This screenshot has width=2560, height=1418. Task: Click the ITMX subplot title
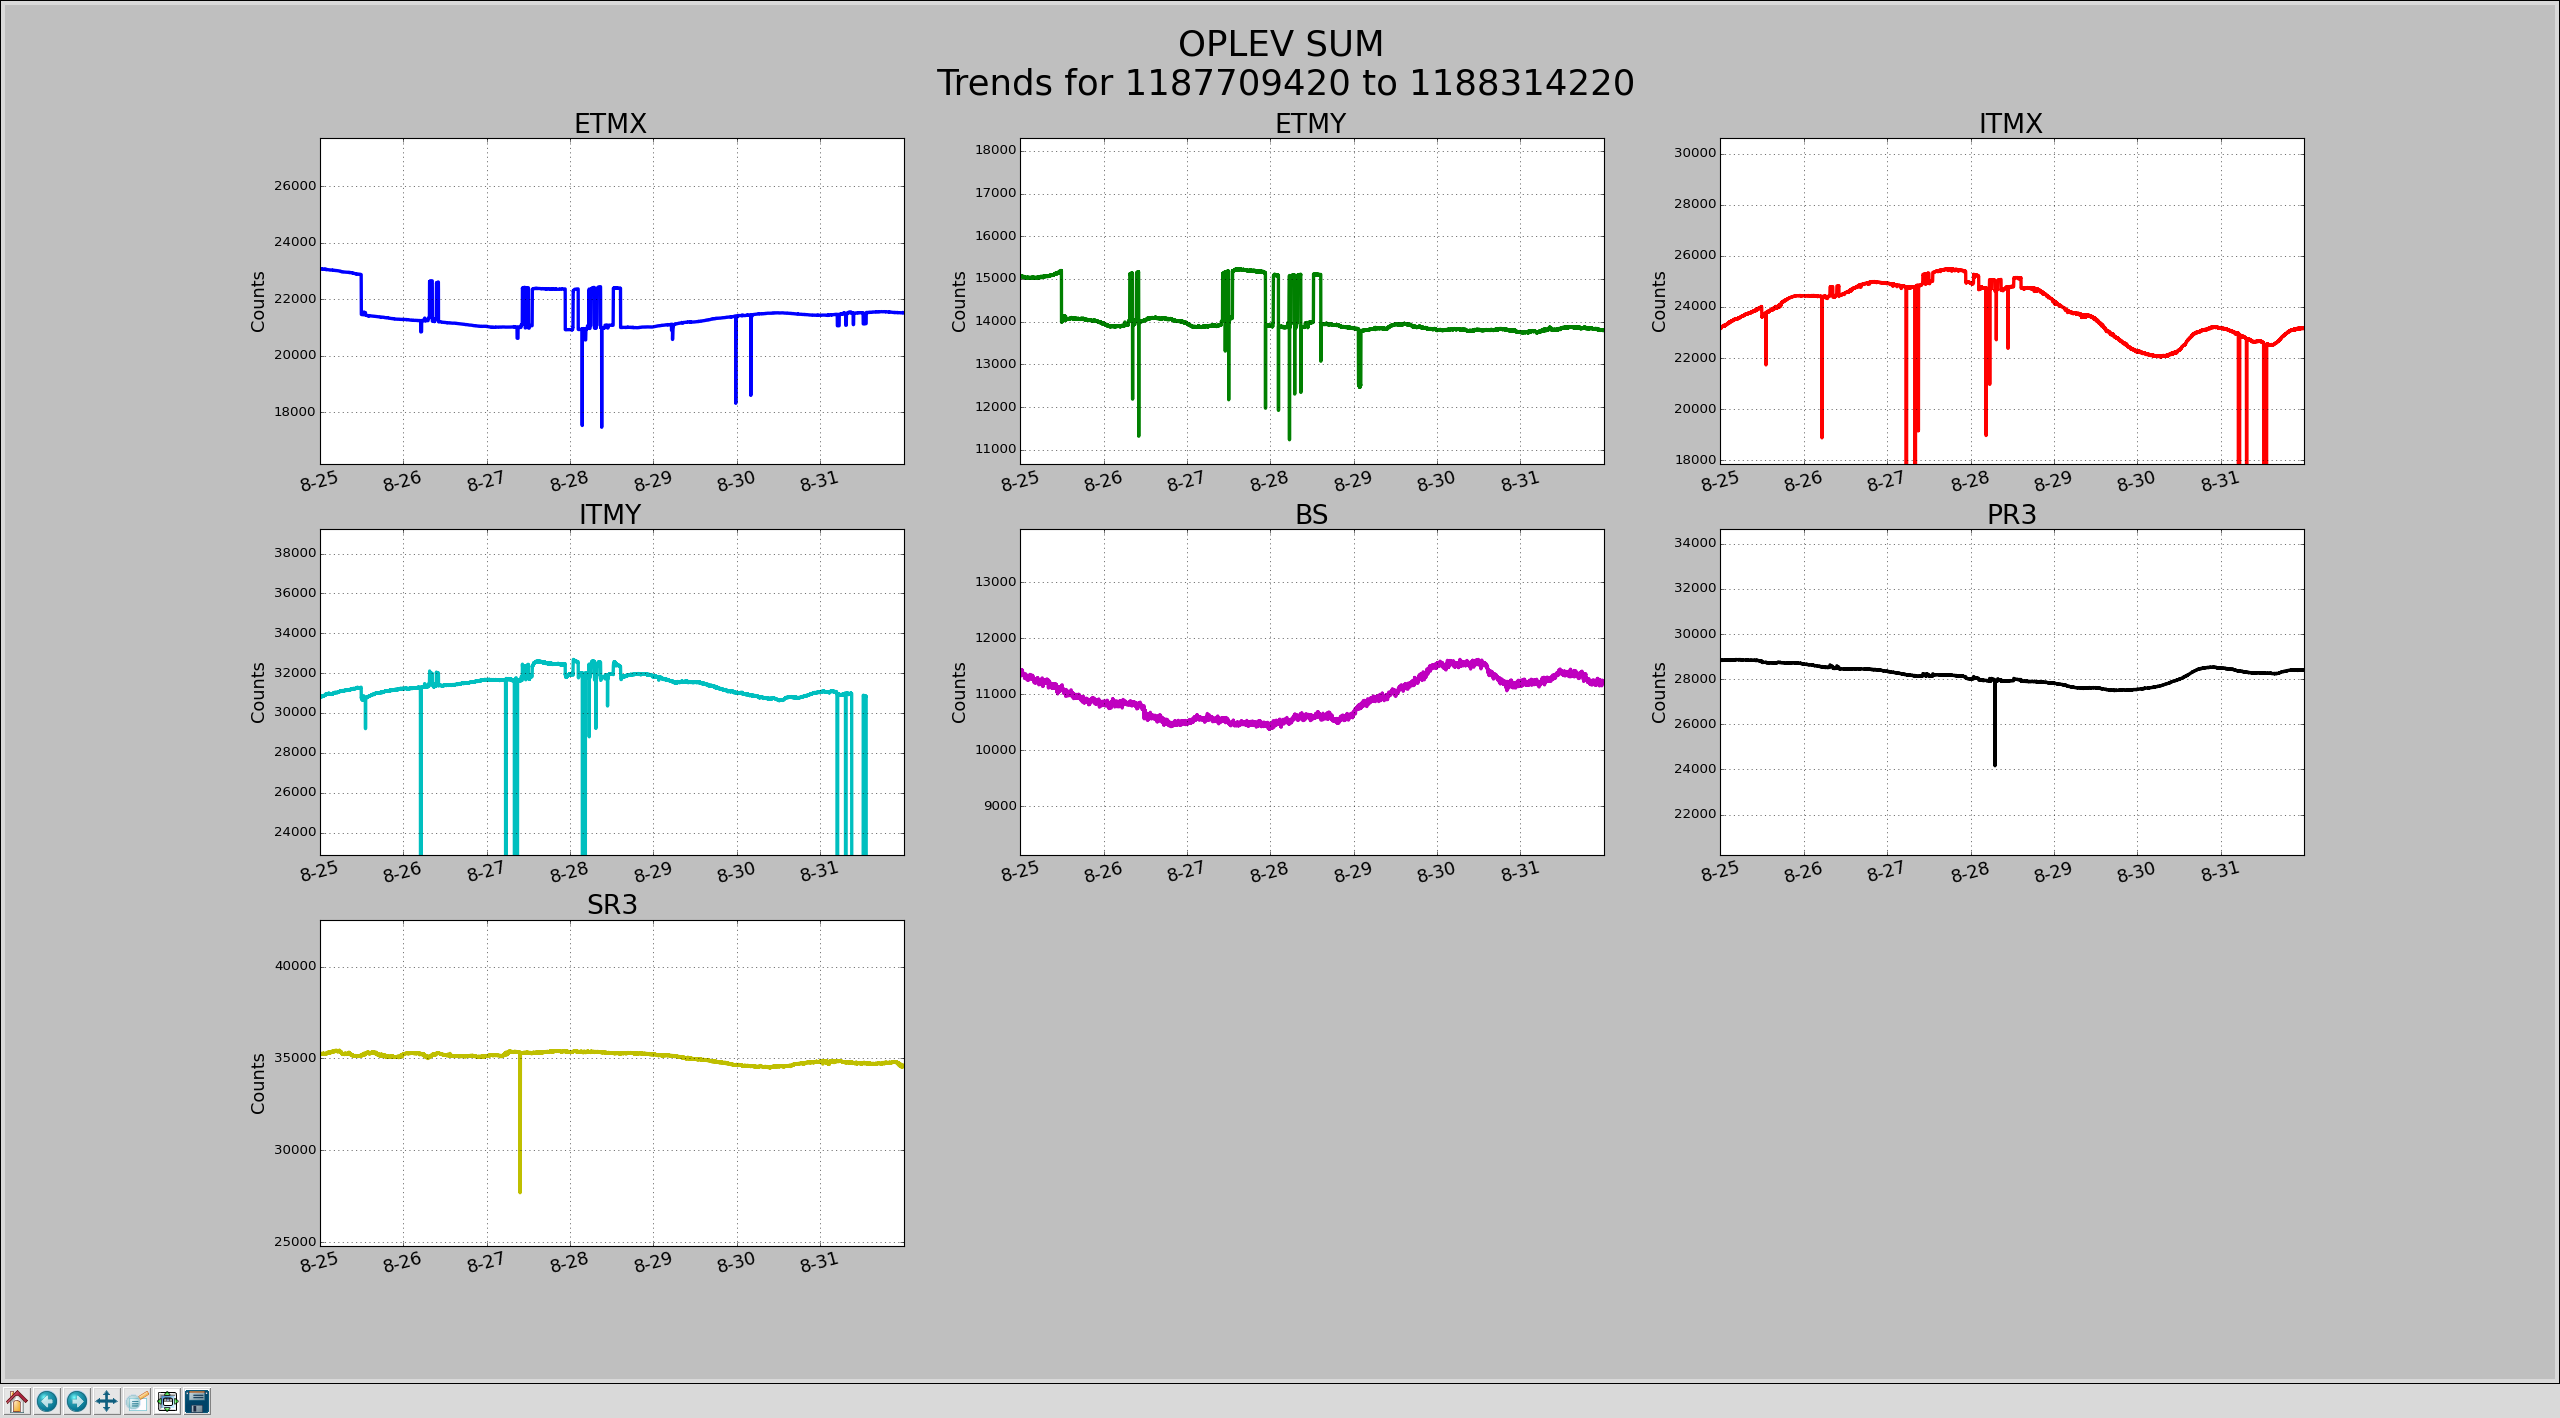pyautogui.click(x=2010, y=124)
